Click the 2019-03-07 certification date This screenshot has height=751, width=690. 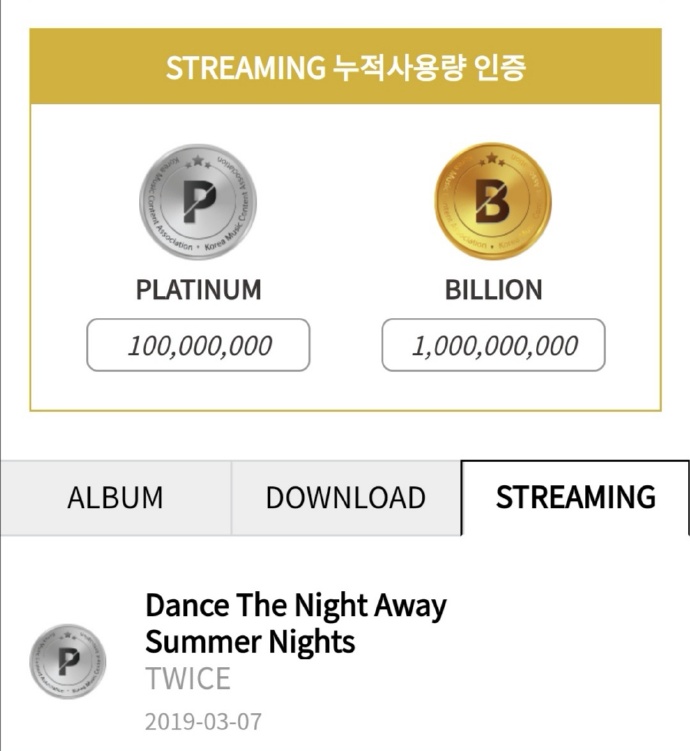point(203,720)
